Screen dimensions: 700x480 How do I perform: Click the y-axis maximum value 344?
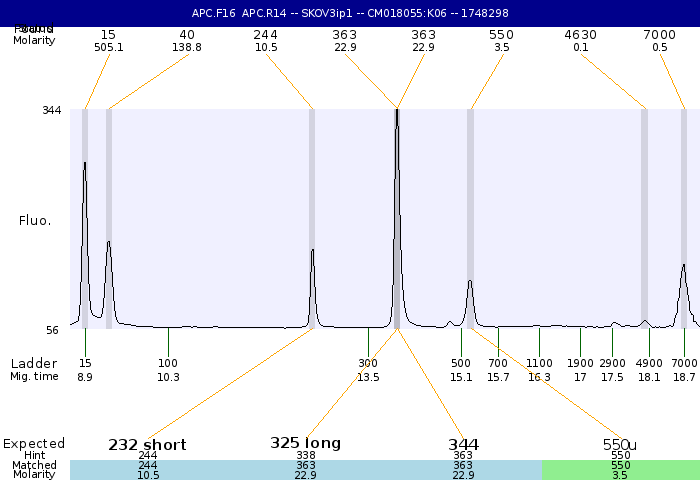click(x=51, y=110)
